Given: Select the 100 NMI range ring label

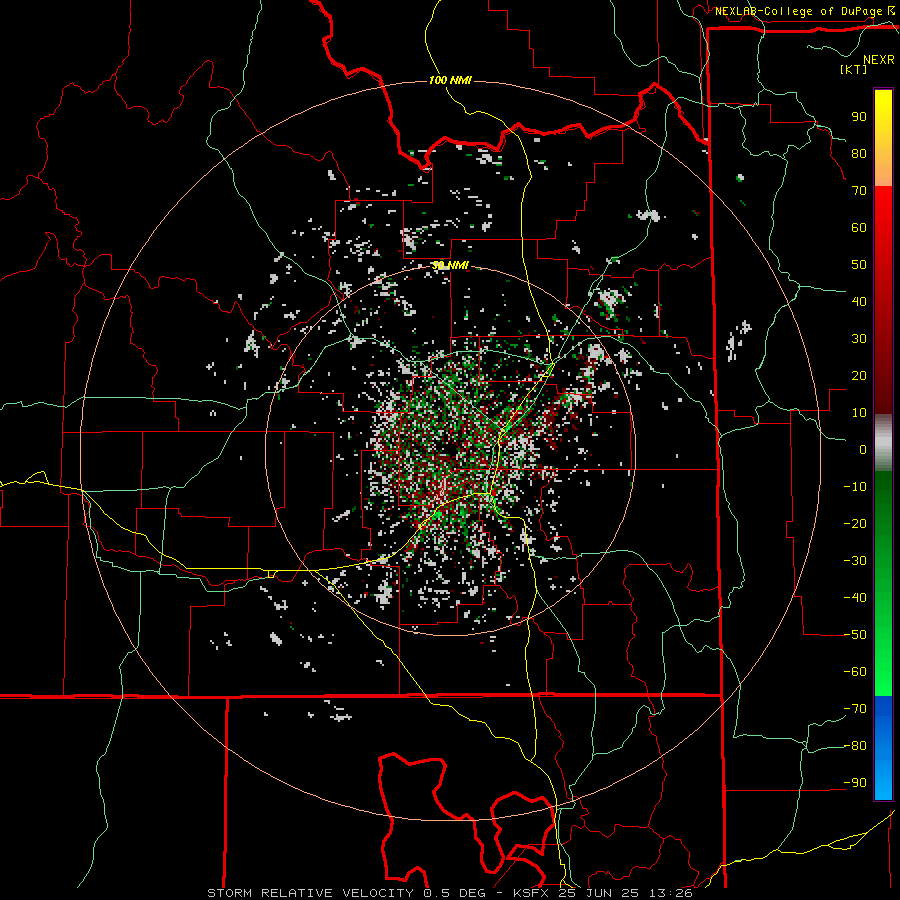Looking at the screenshot, I should pos(450,80).
